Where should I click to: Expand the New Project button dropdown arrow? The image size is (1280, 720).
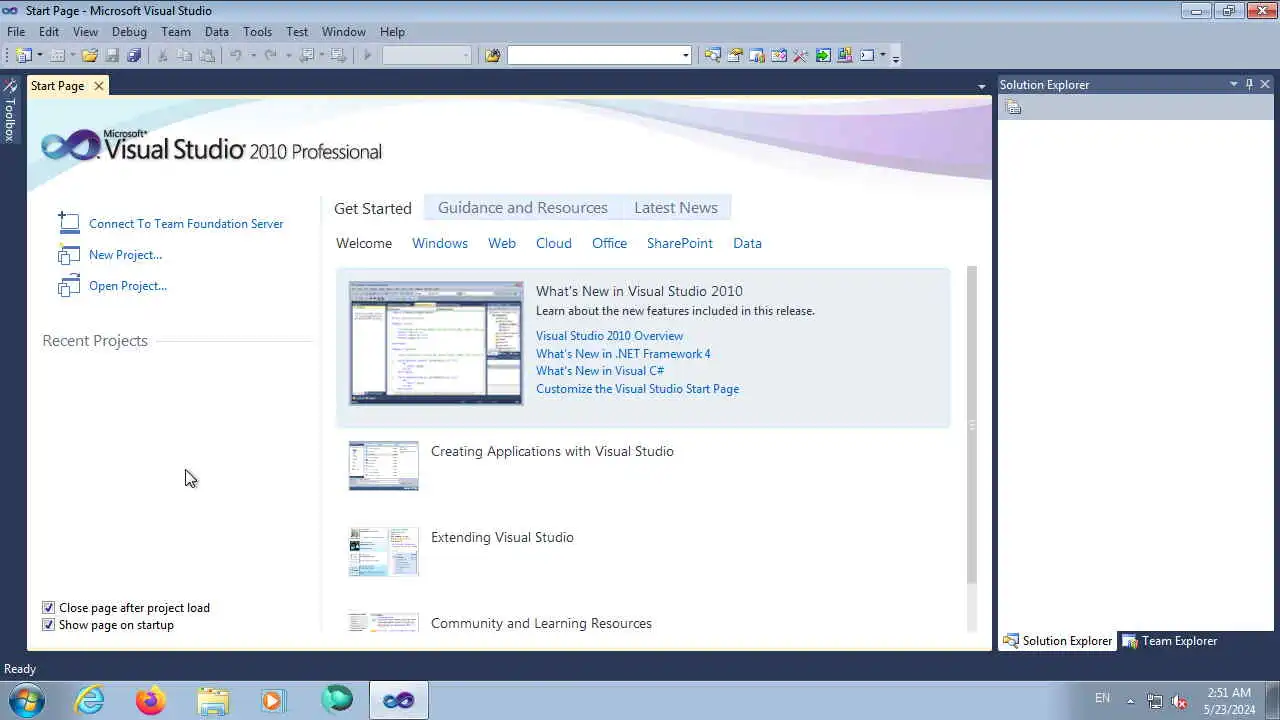tap(40, 56)
